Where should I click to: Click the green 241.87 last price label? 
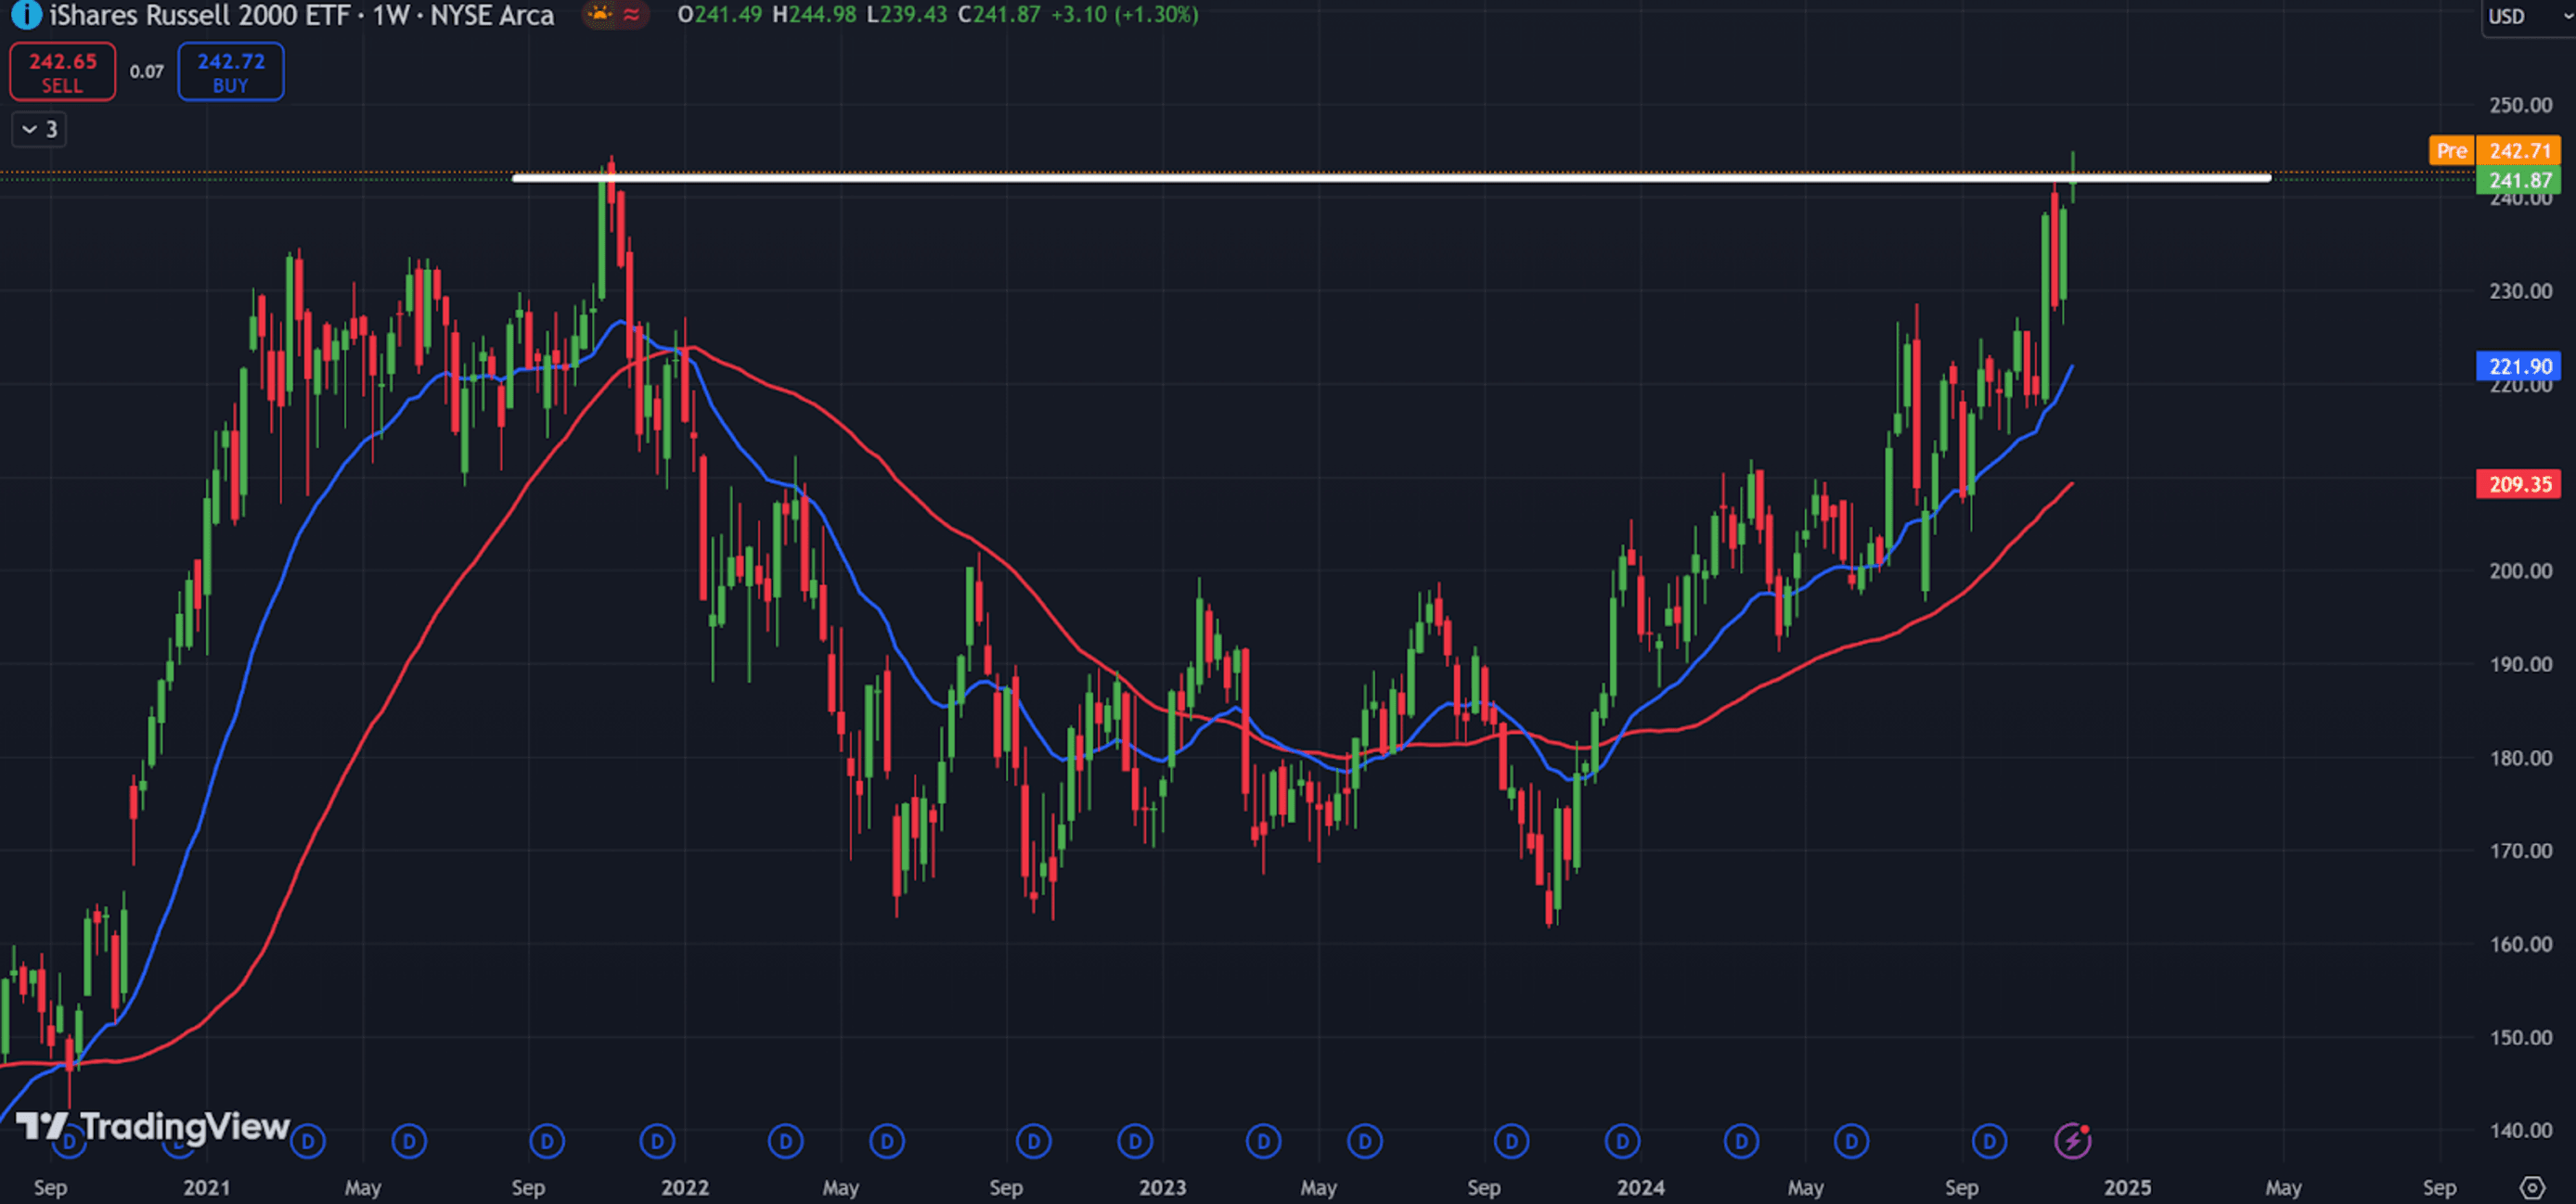[x=2518, y=181]
